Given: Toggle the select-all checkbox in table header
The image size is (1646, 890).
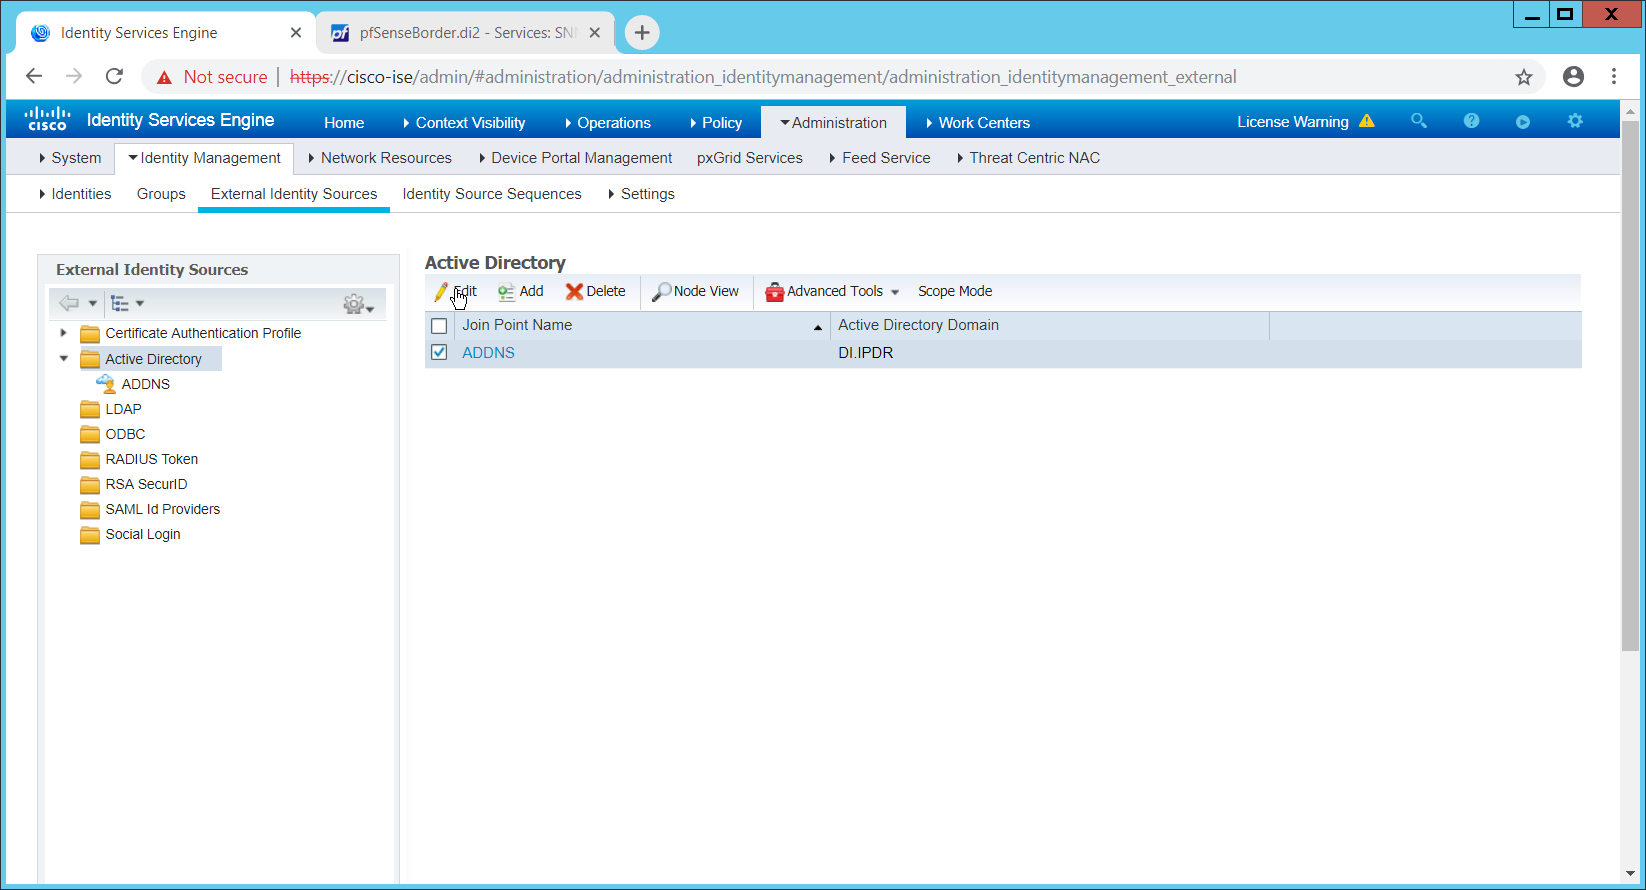Looking at the screenshot, I should (439, 325).
